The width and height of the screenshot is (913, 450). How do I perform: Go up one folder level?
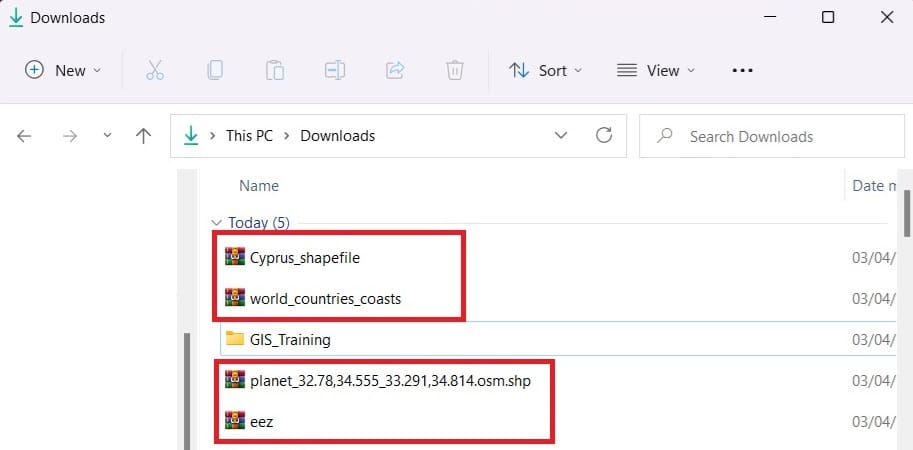[x=143, y=136]
